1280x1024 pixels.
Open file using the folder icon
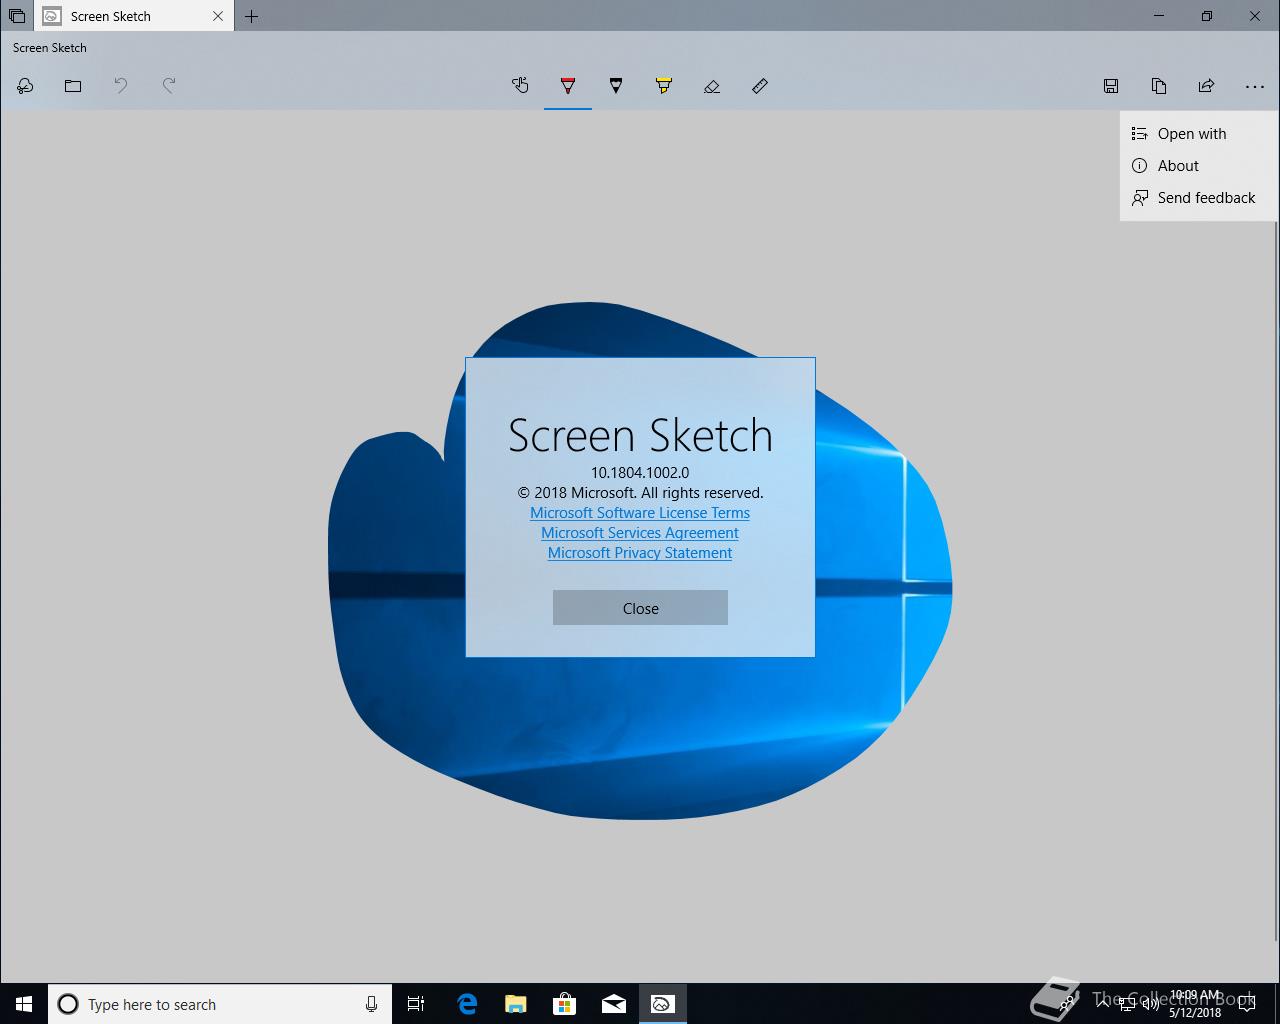coord(73,86)
